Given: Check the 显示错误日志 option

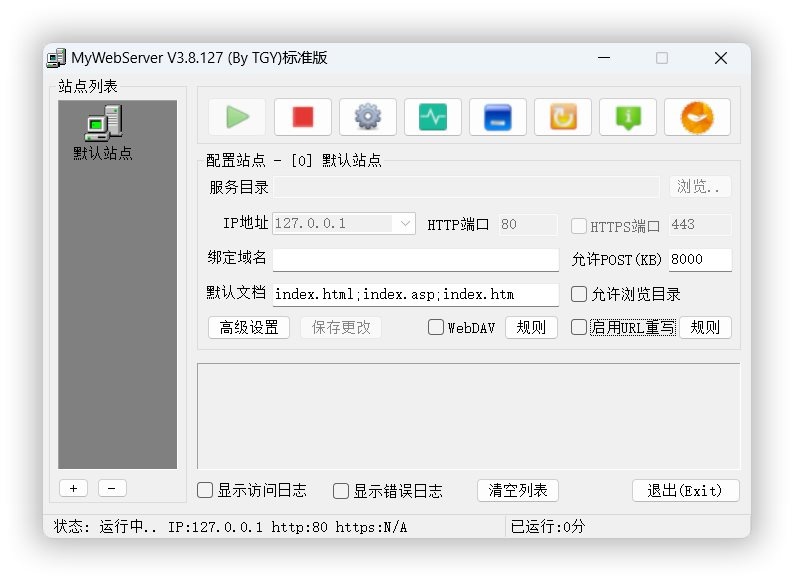Looking at the screenshot, I should tap(341, 490).
